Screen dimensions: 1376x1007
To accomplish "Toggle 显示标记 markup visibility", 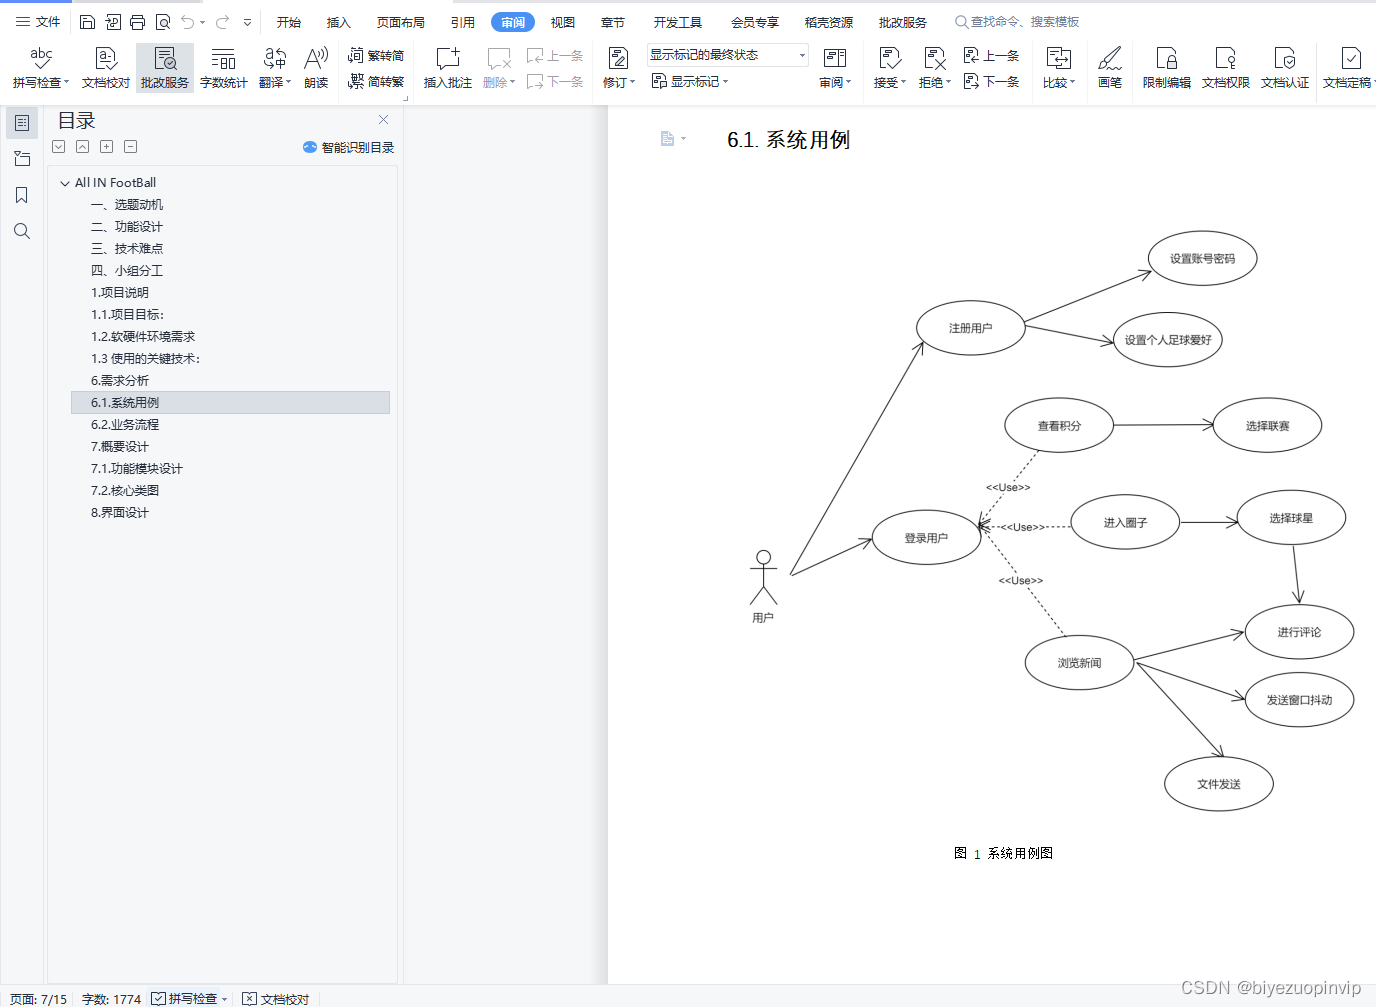I will [x=689, y=81].
